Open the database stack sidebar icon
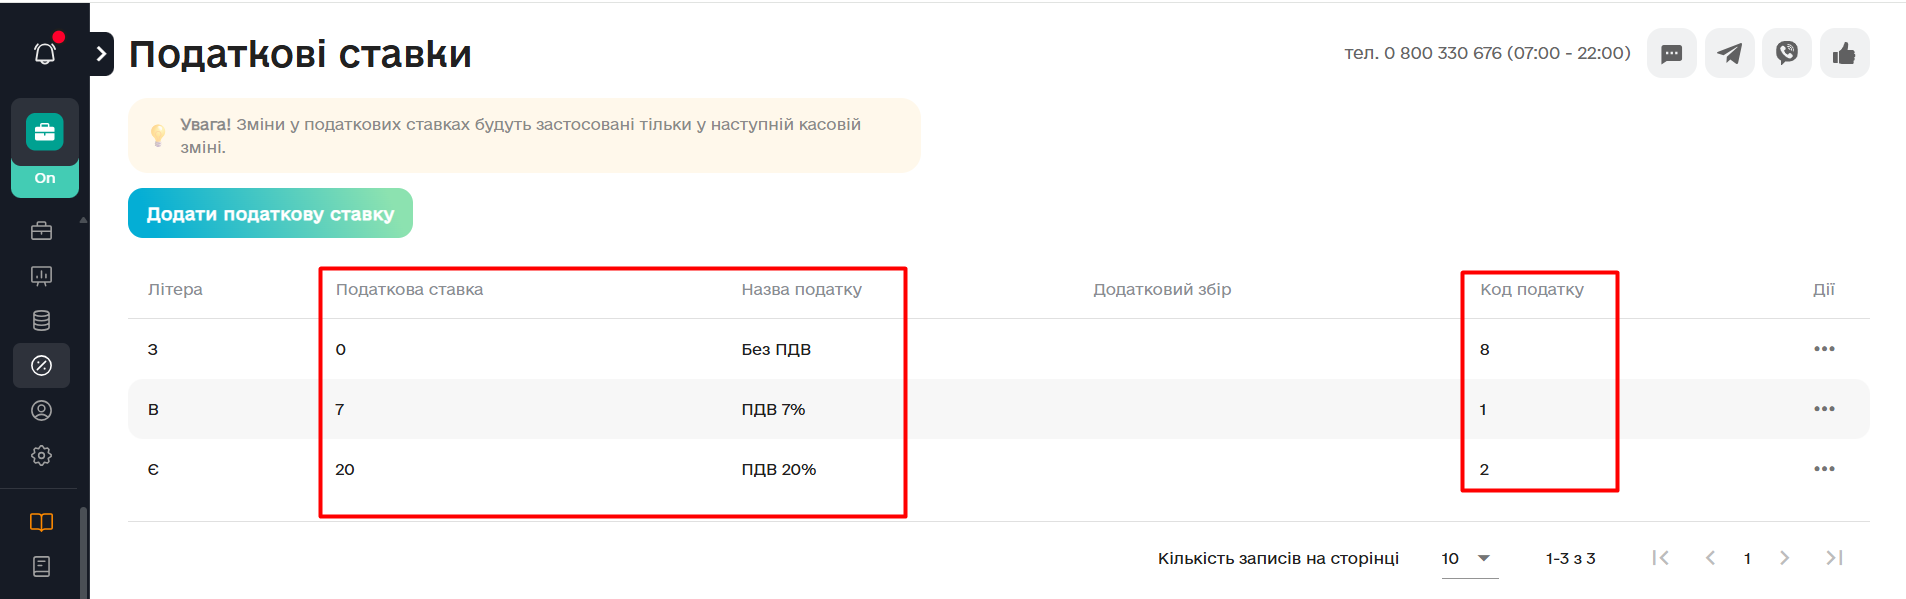The width and height of the screenshot is (1906, 599). [41, 321]
